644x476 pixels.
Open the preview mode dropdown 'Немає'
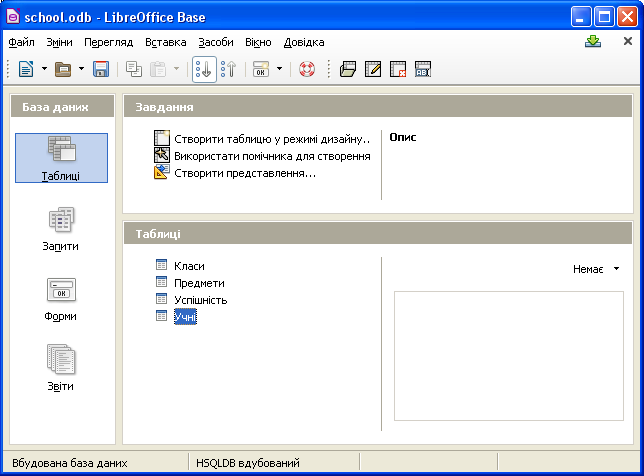597,269
